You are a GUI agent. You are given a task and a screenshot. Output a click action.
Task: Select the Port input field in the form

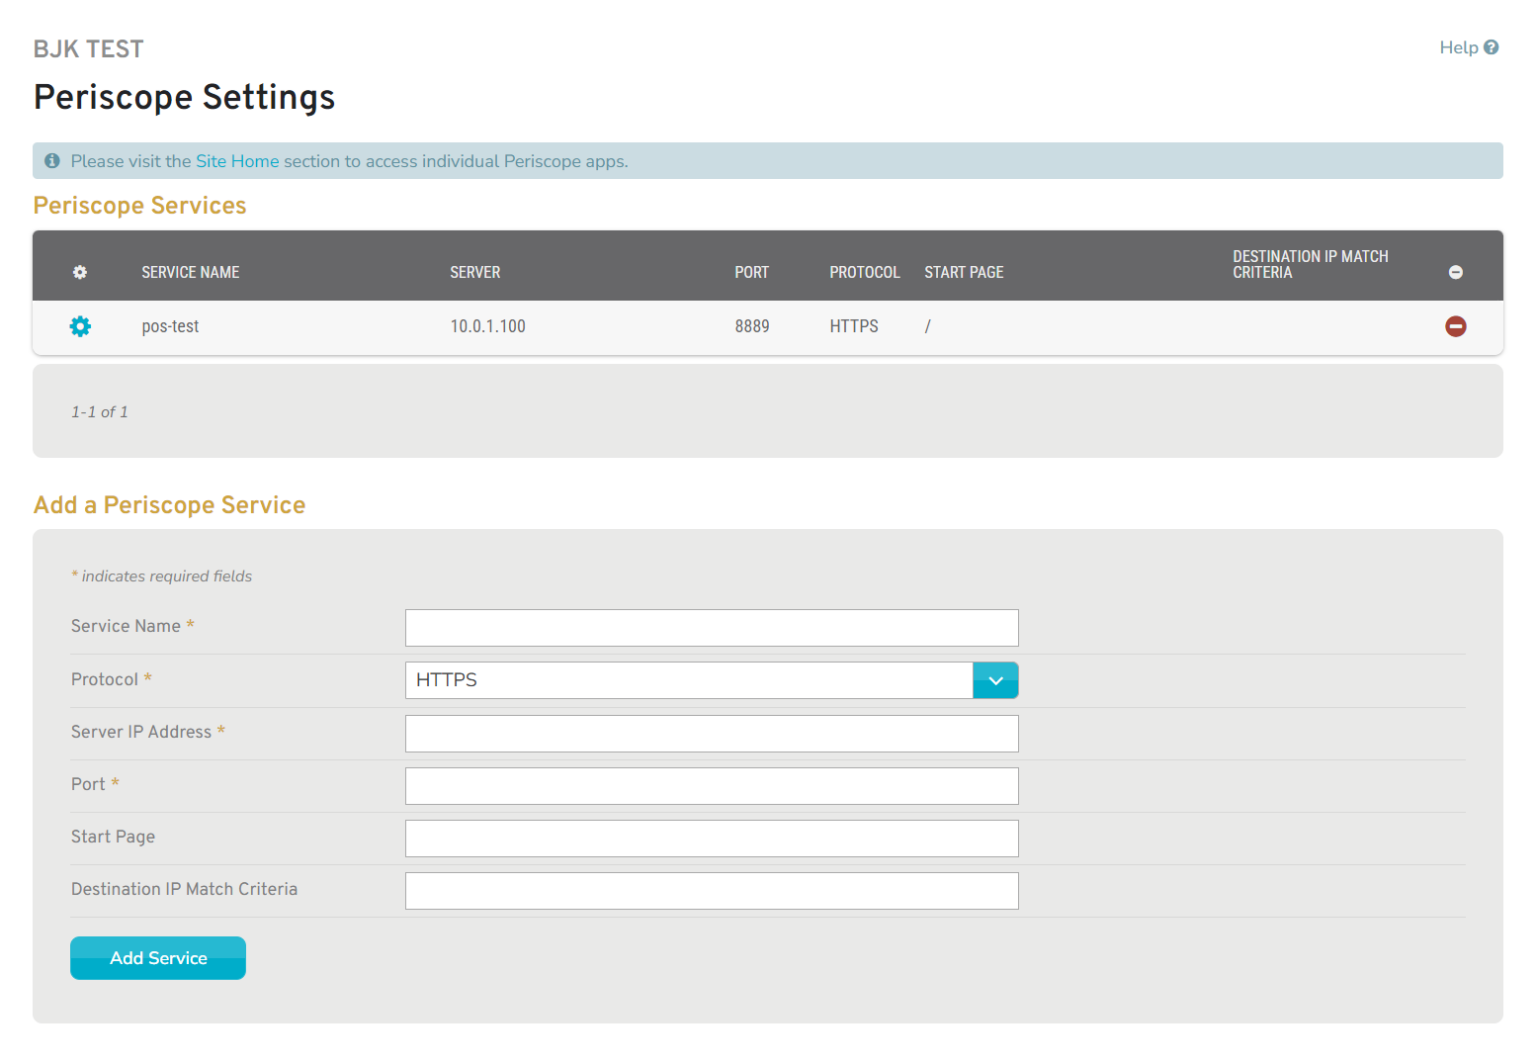pos(711,786)
